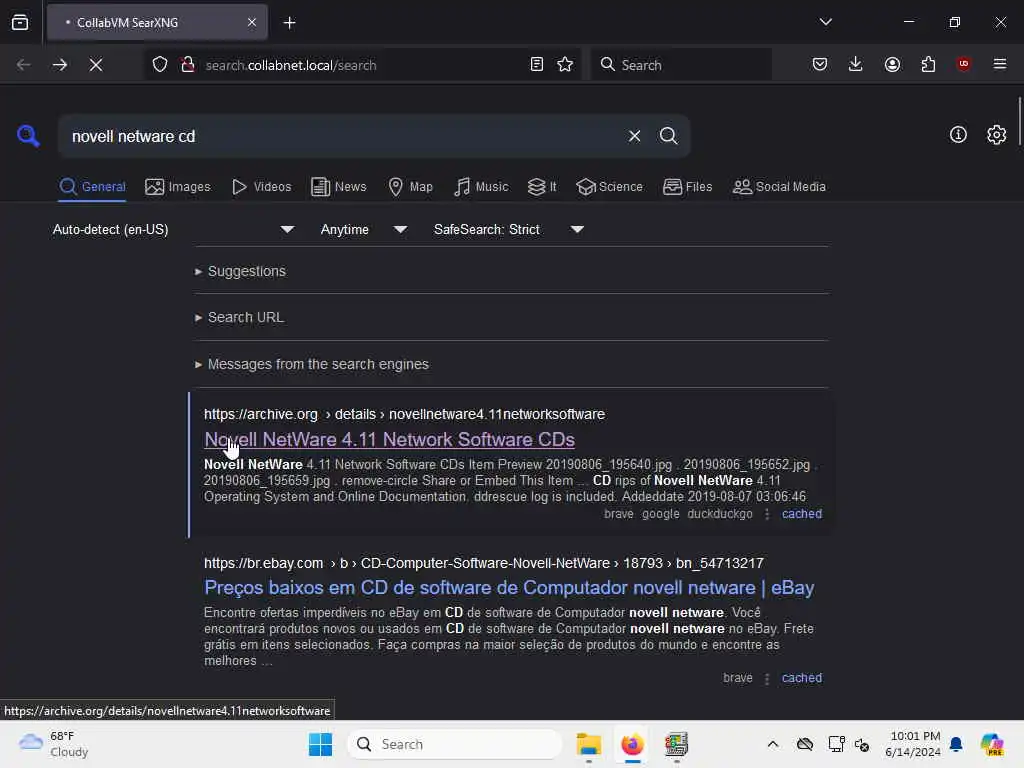Switch to Files category
1024x768 pixels.
coord(687,187)
